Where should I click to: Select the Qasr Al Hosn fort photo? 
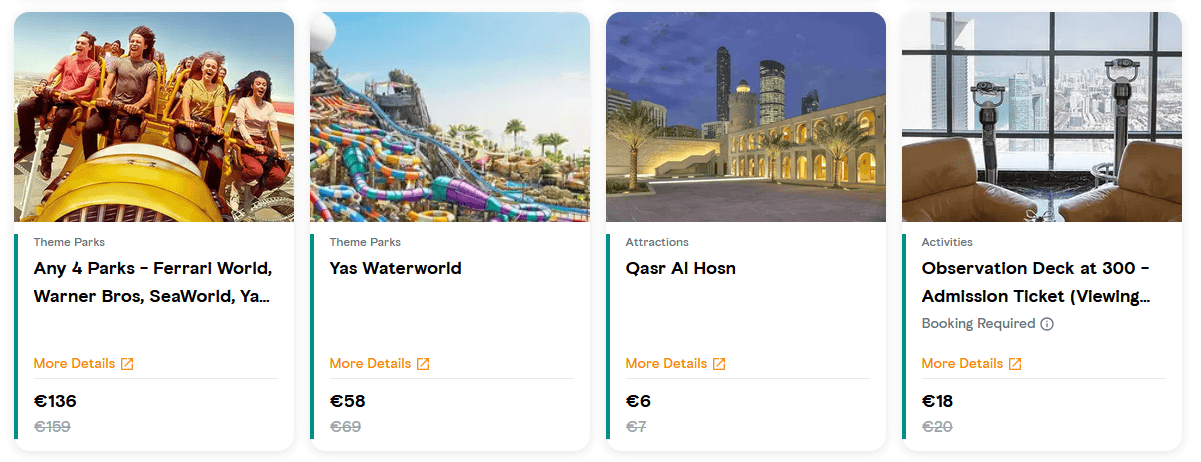746,117
